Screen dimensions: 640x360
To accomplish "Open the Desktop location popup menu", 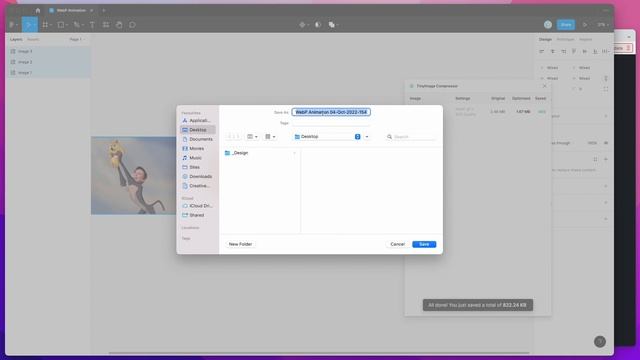I will click(327, 137).
